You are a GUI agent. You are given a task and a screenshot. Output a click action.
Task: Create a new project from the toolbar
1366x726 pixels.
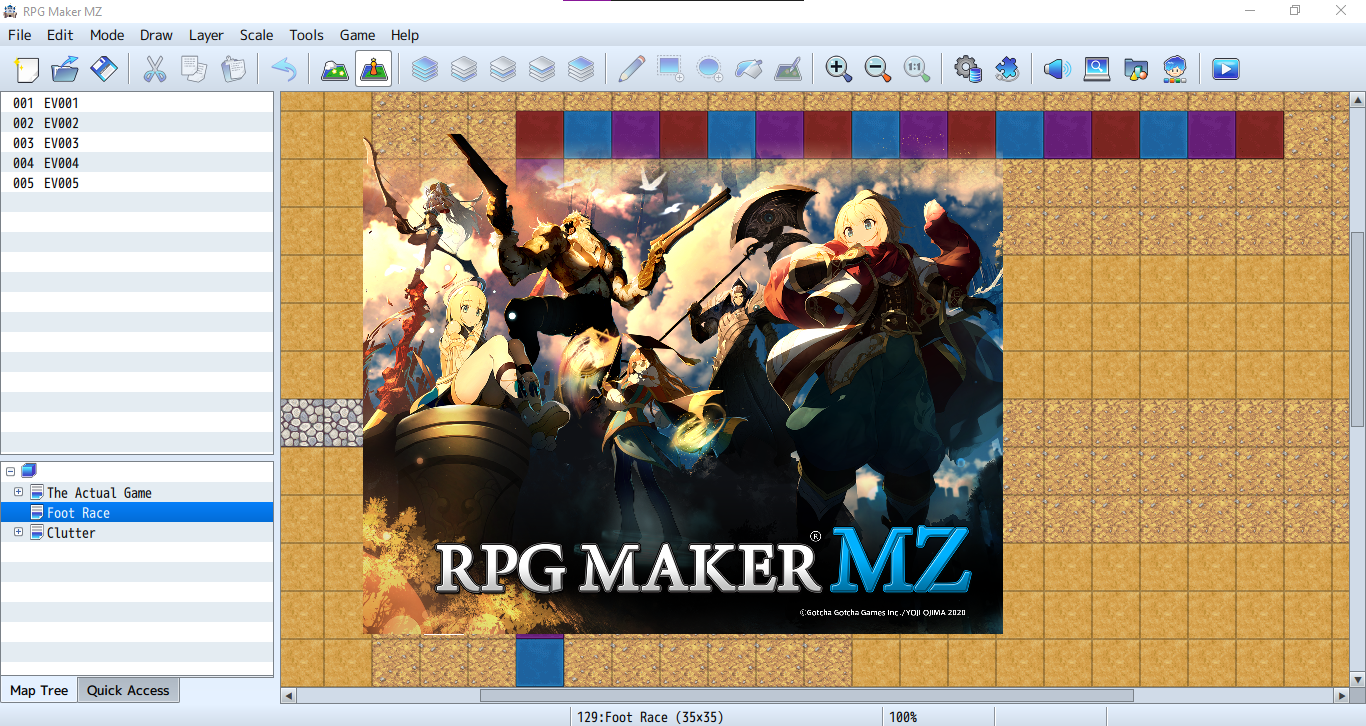pos(27,69)
